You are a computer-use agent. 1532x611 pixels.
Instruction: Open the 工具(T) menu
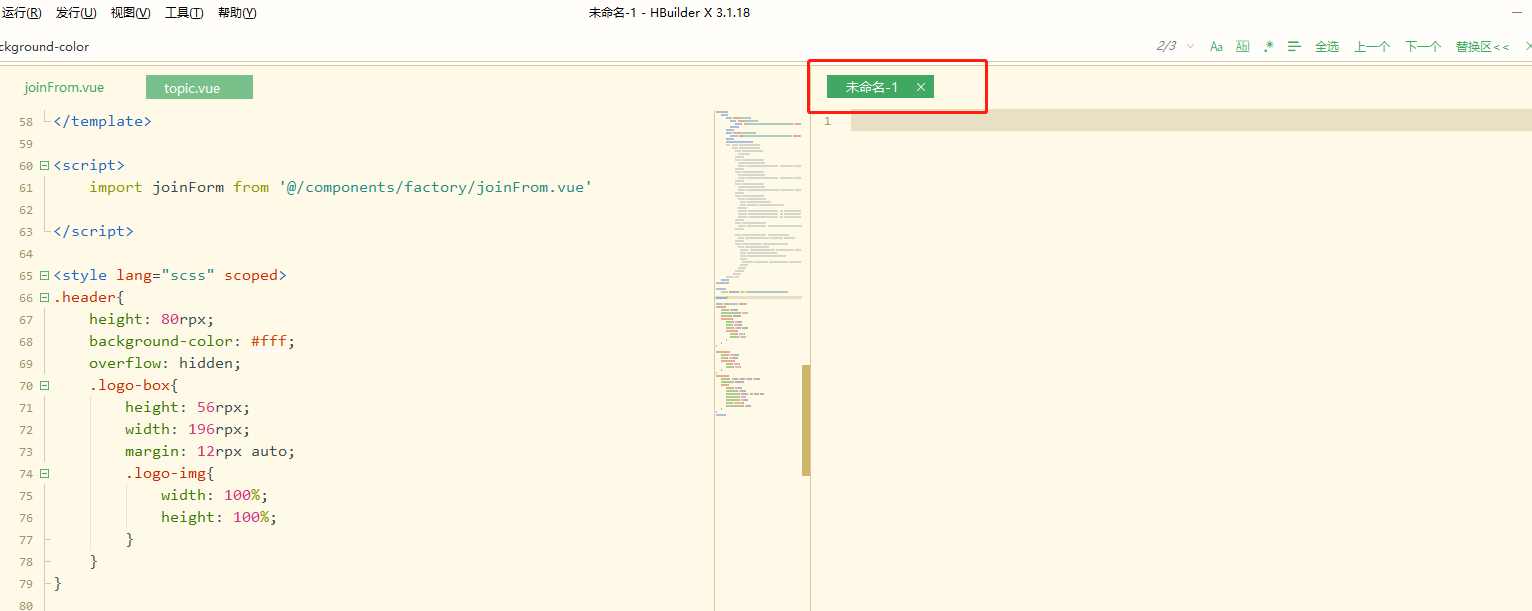point(184,13)
